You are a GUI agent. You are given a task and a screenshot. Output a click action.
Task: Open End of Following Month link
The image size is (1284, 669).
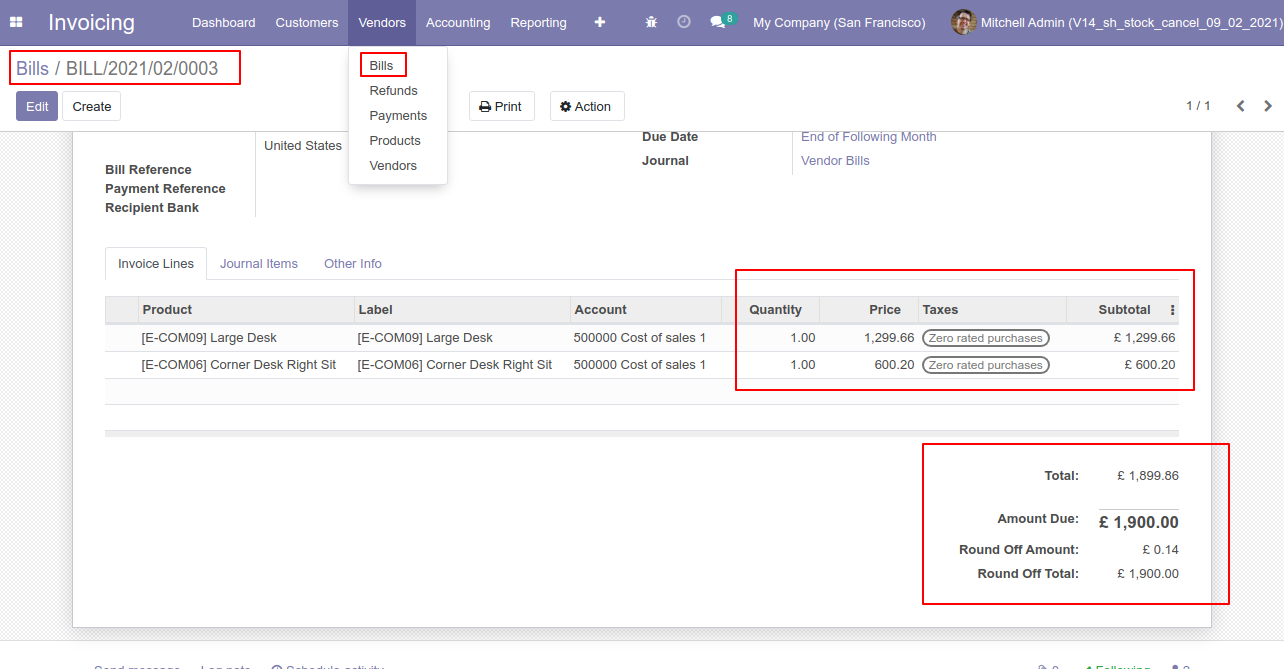pos(869,137)
